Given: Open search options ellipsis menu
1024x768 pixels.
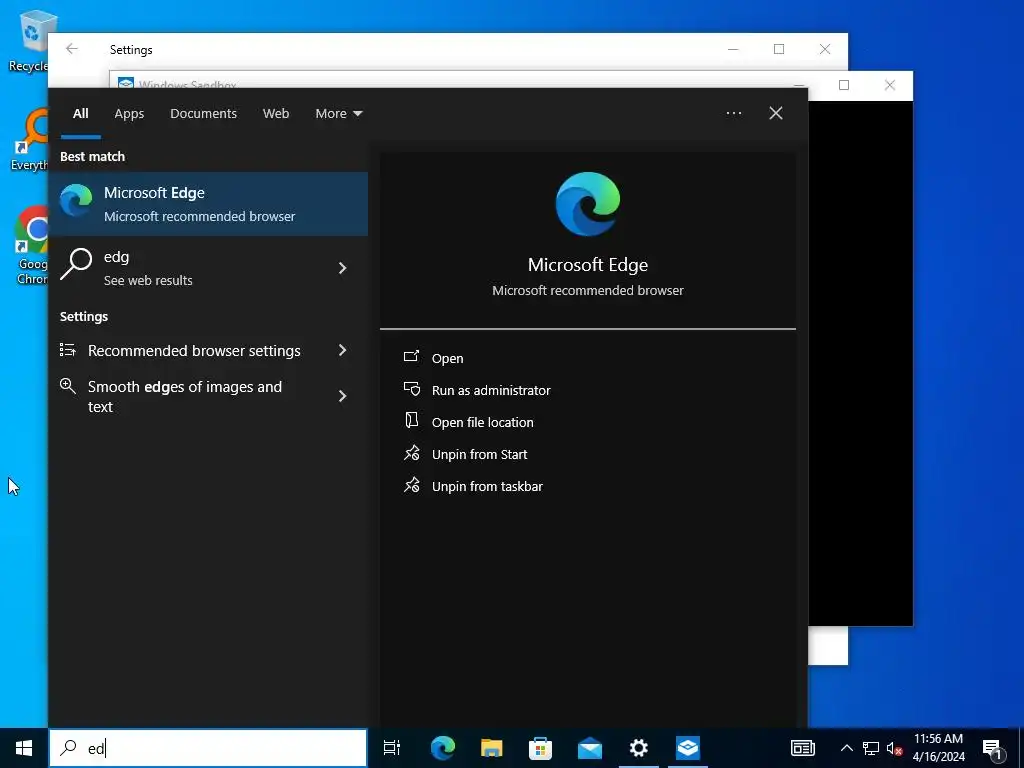Looking at the screenshot, I should coord(734,113).
